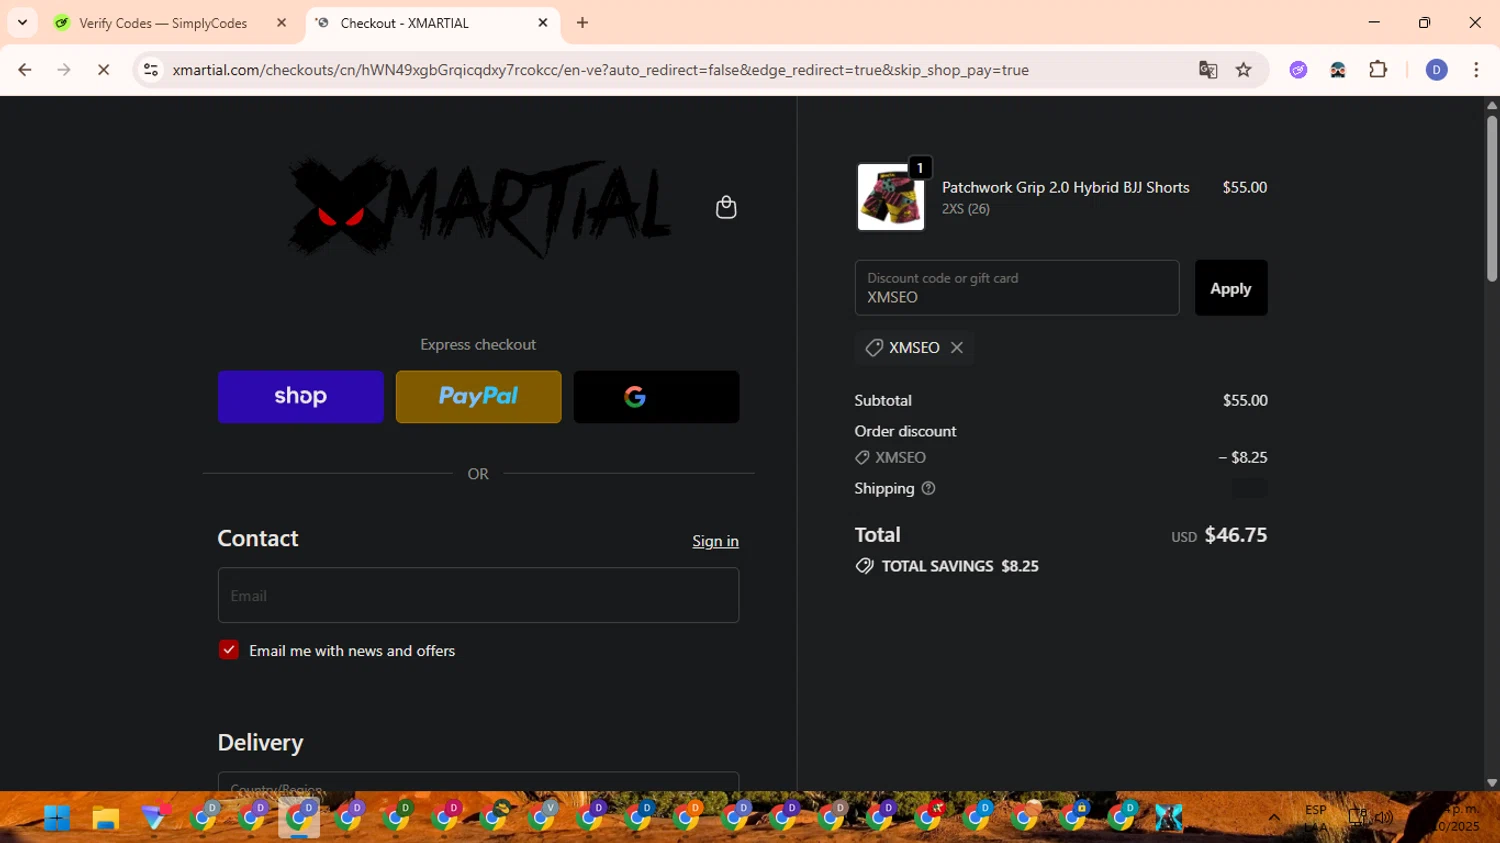
Task: Click the Apply discount button
Action: [1231, 288]
